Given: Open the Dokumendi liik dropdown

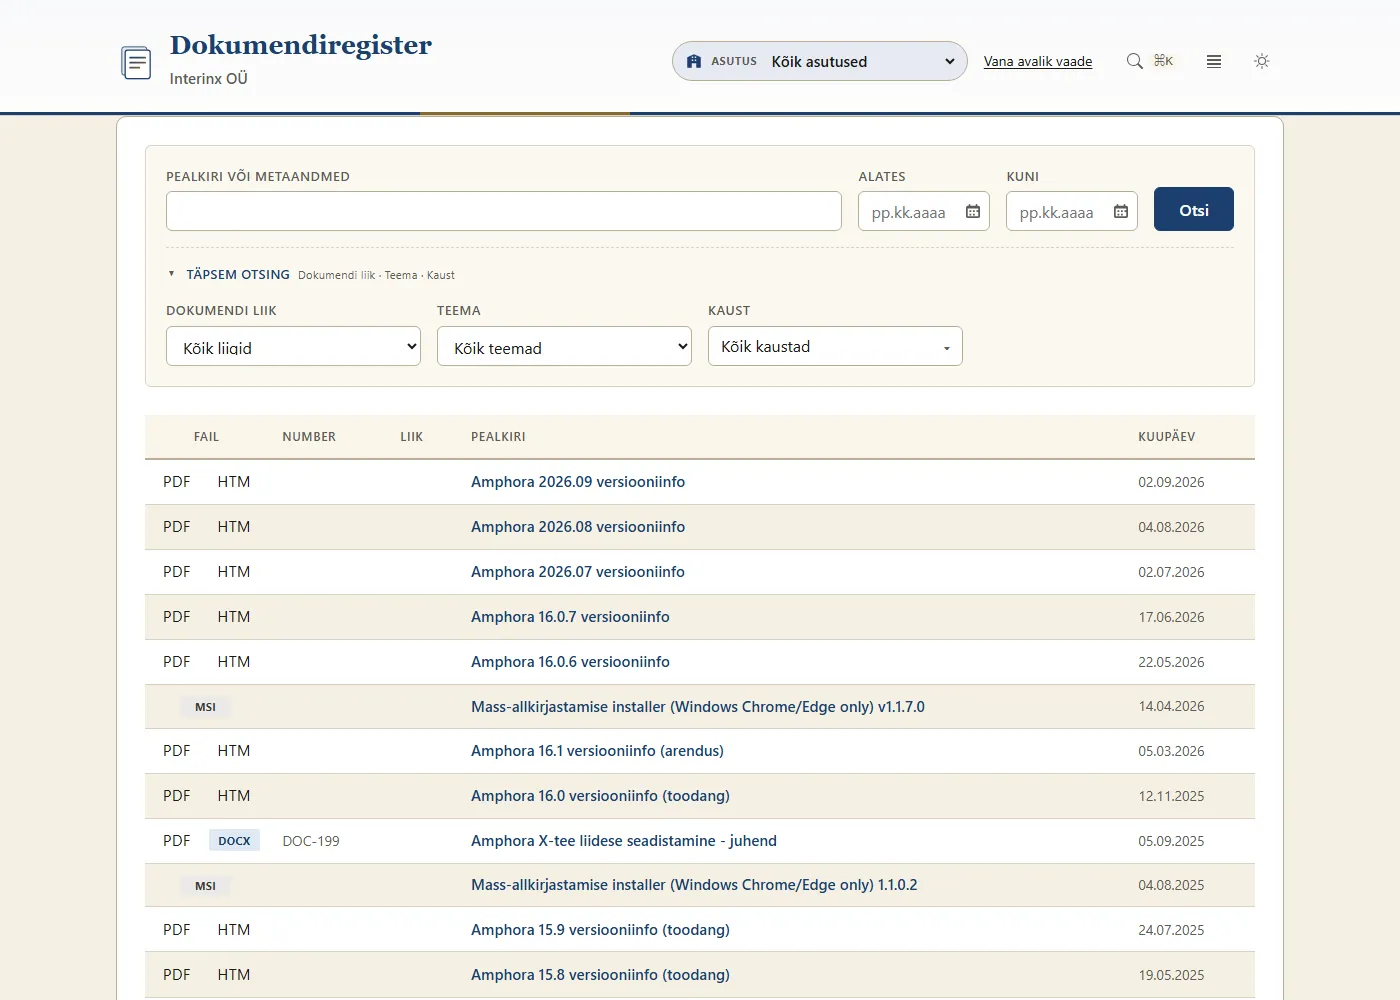Looking at the screenshot, I should click(x=293, y=346).
